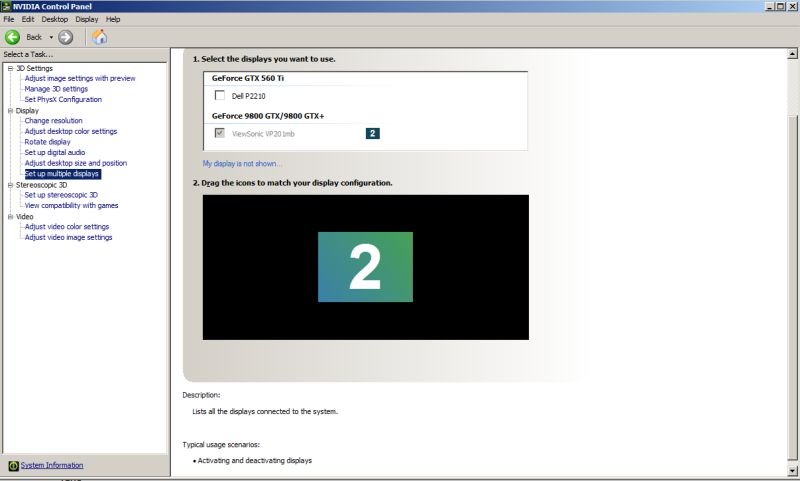Open Set up digital audio
This screenshot has width=800, height=481.
coord(55,153)
